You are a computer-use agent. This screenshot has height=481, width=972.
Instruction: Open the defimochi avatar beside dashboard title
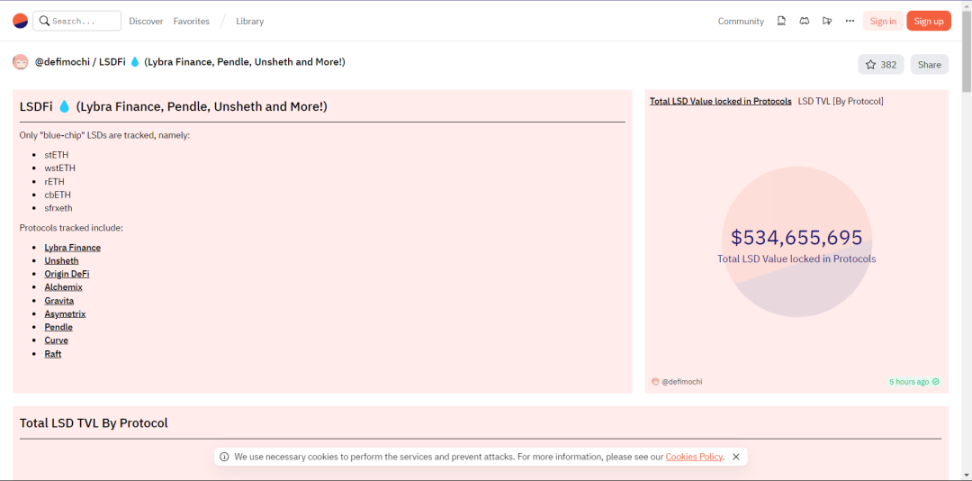click(20, 62)
